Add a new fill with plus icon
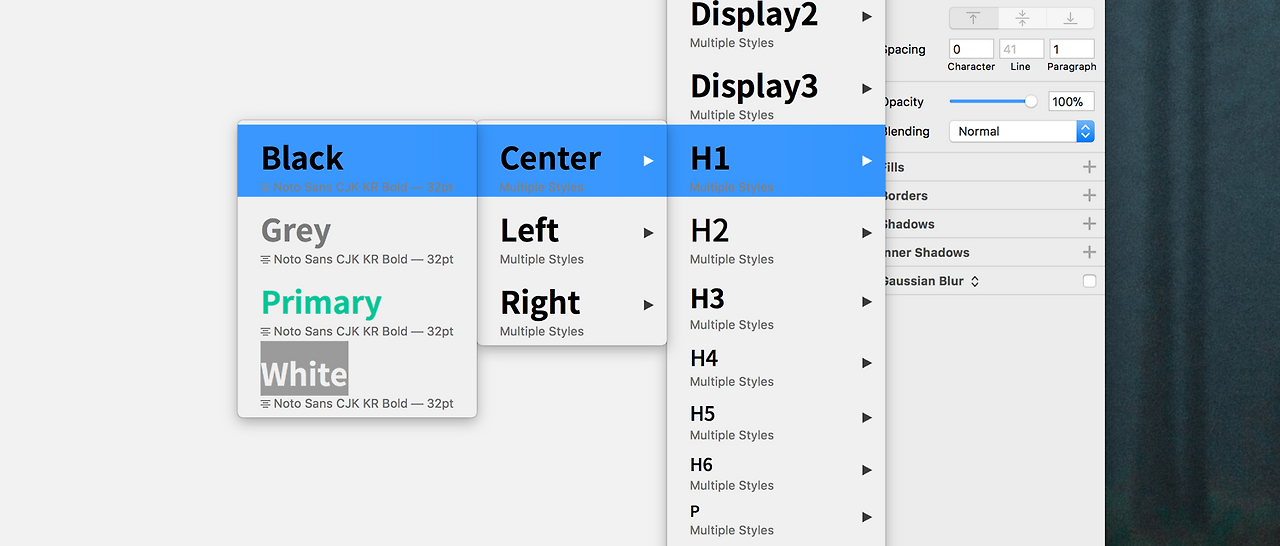The height and width of the screenshot is (546, 1280). tap(1089, 167)
